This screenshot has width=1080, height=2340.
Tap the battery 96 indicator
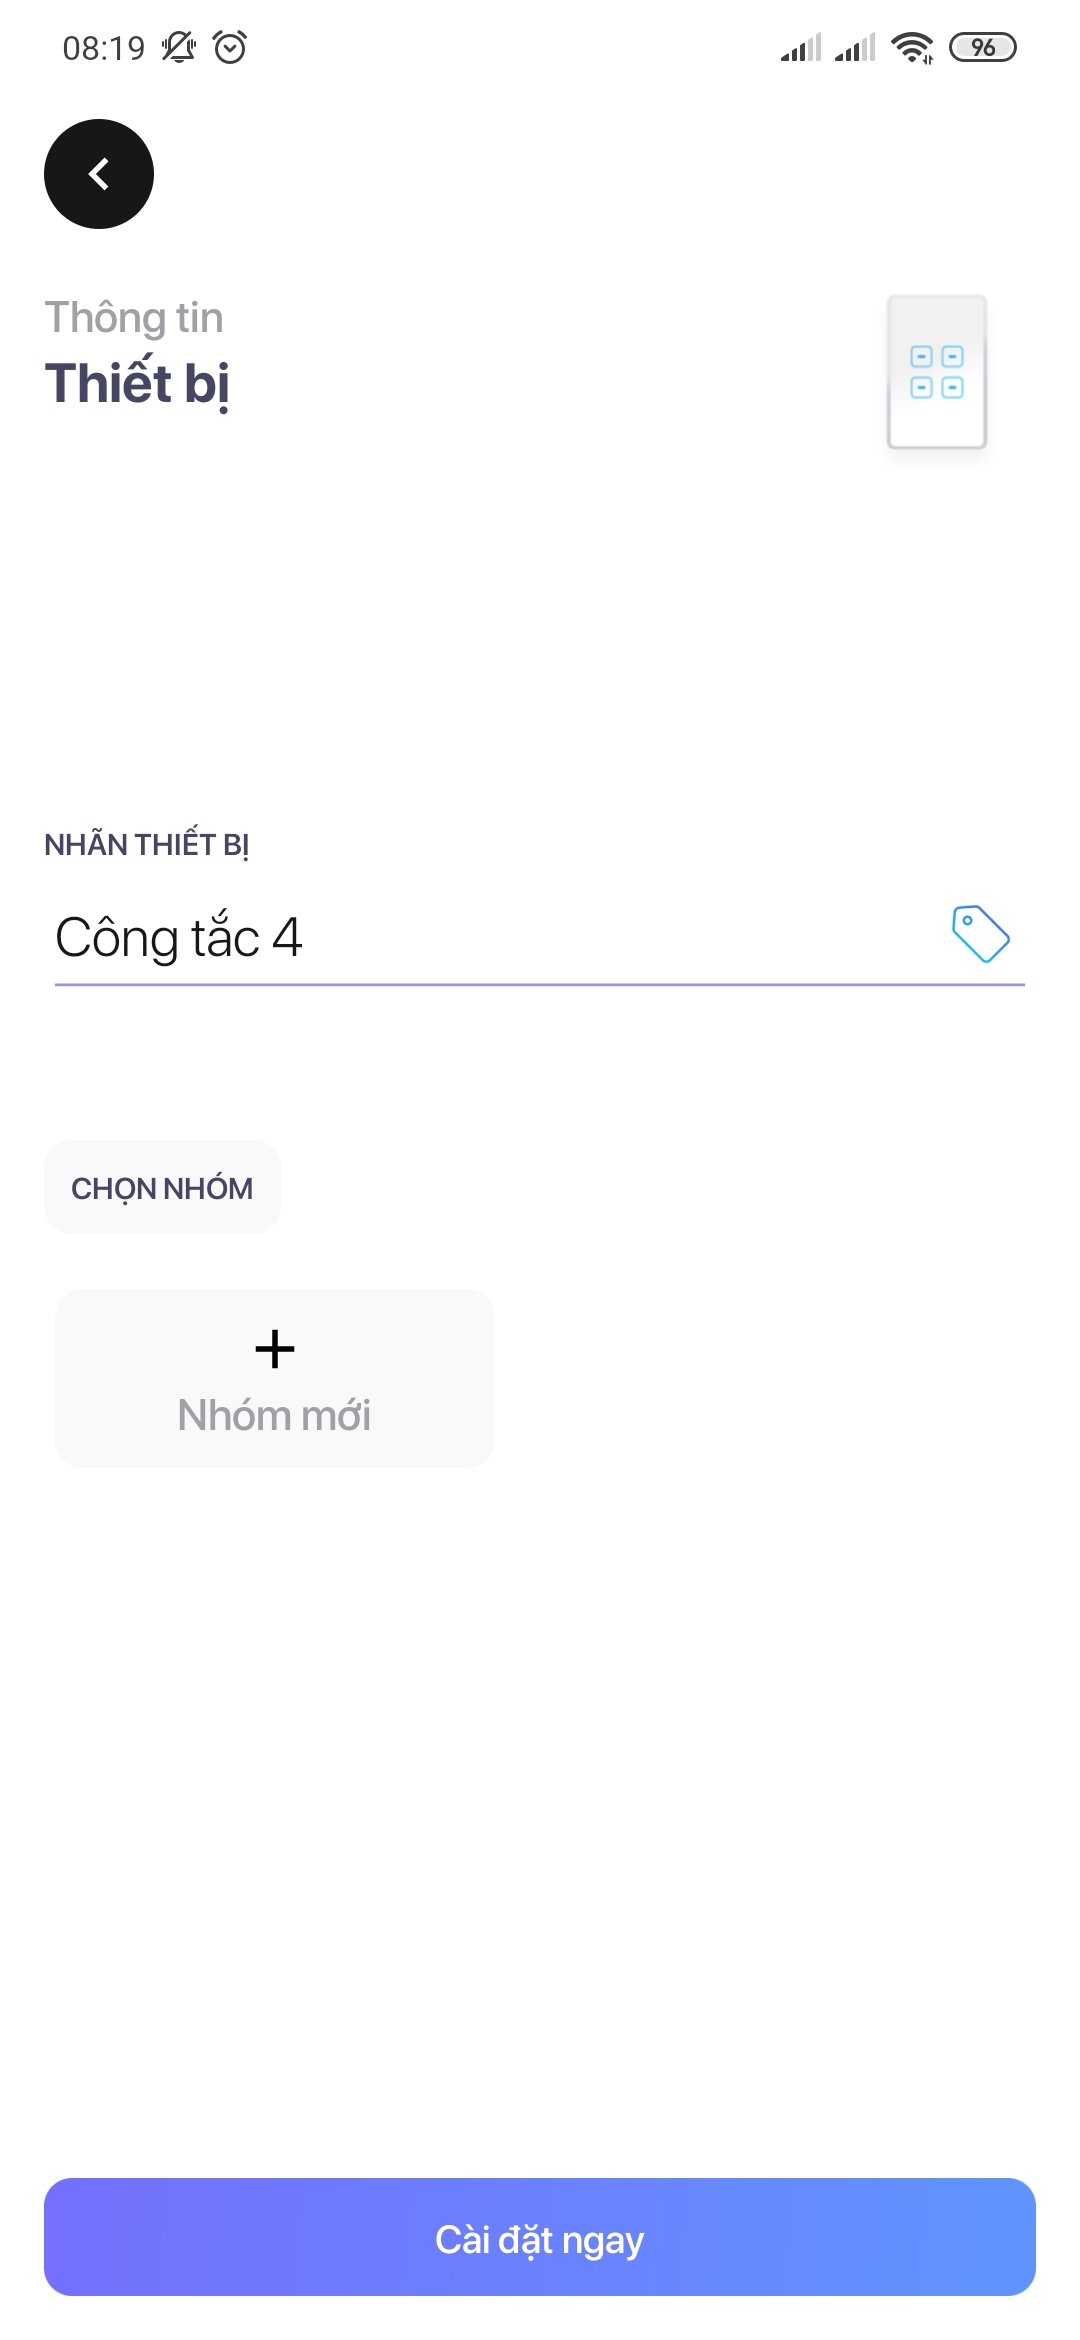tap(983, 47)
